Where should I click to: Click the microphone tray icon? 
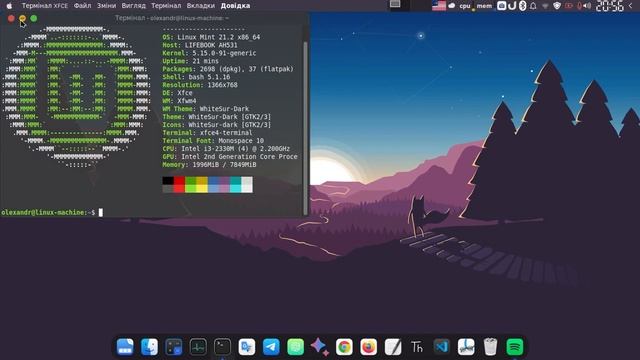pyautogui.click(x=579, y=6)
